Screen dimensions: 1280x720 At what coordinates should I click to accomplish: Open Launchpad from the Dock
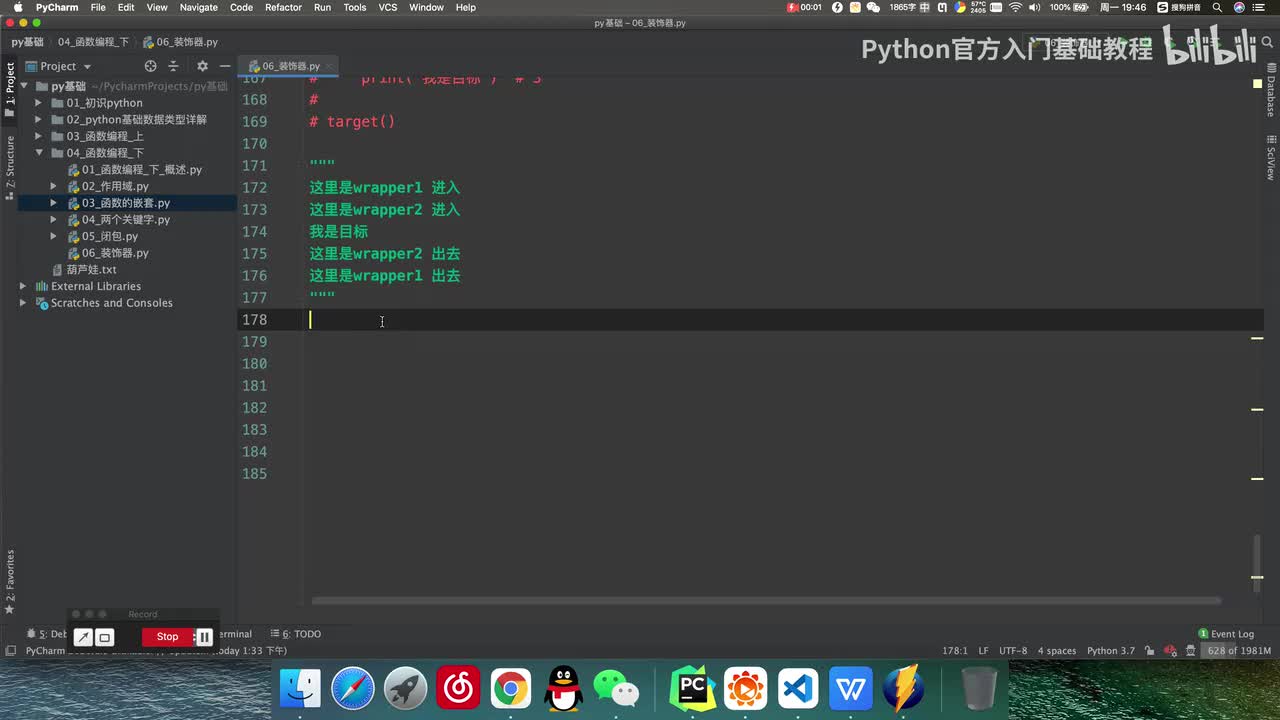pyautogui.click(x=406, y=689)
